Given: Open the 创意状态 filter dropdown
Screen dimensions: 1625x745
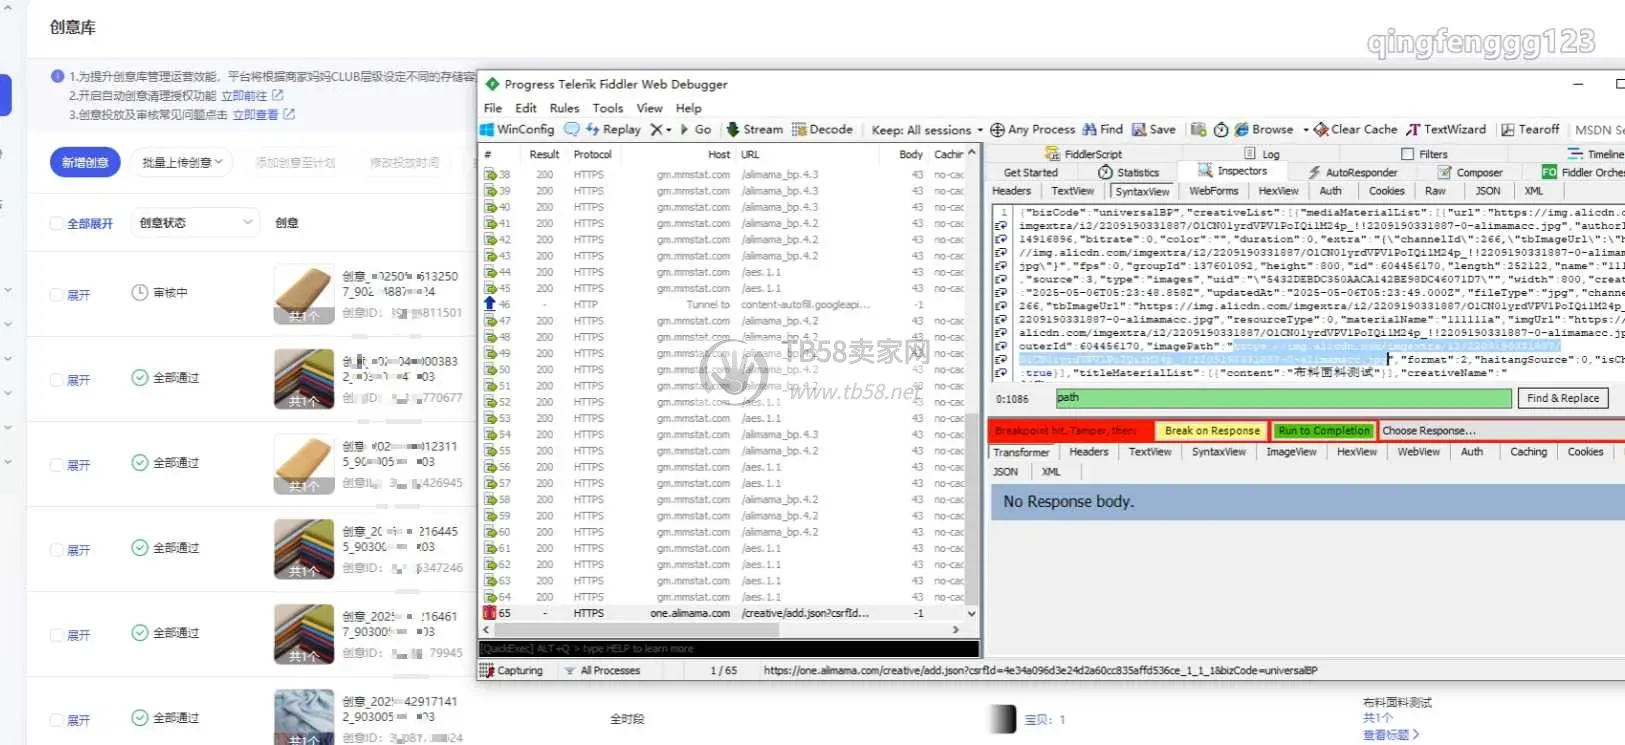Looking at the screenshot, I should click(x=196, y=222).
